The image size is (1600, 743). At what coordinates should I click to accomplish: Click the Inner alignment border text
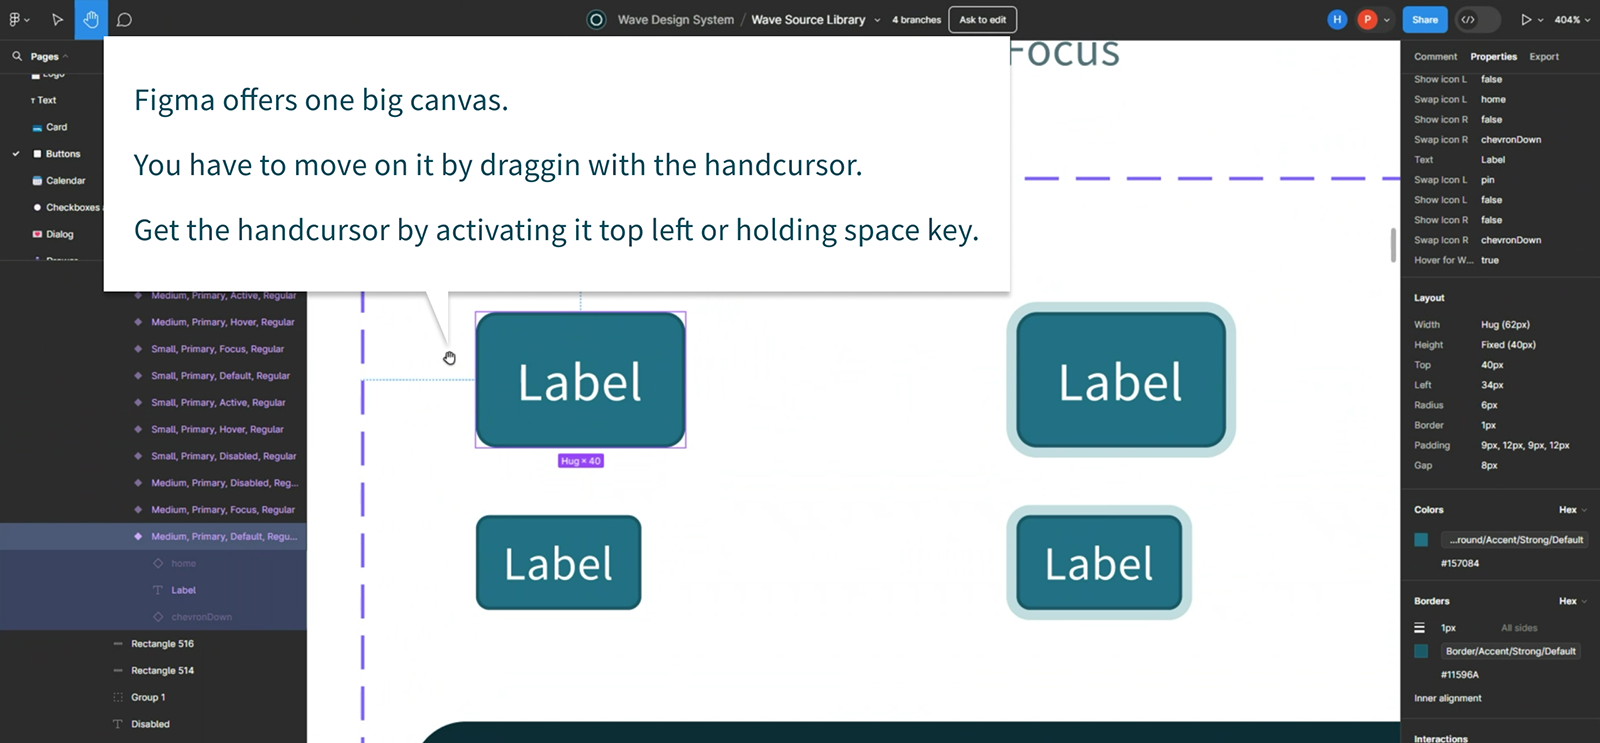coord(1448,698)
